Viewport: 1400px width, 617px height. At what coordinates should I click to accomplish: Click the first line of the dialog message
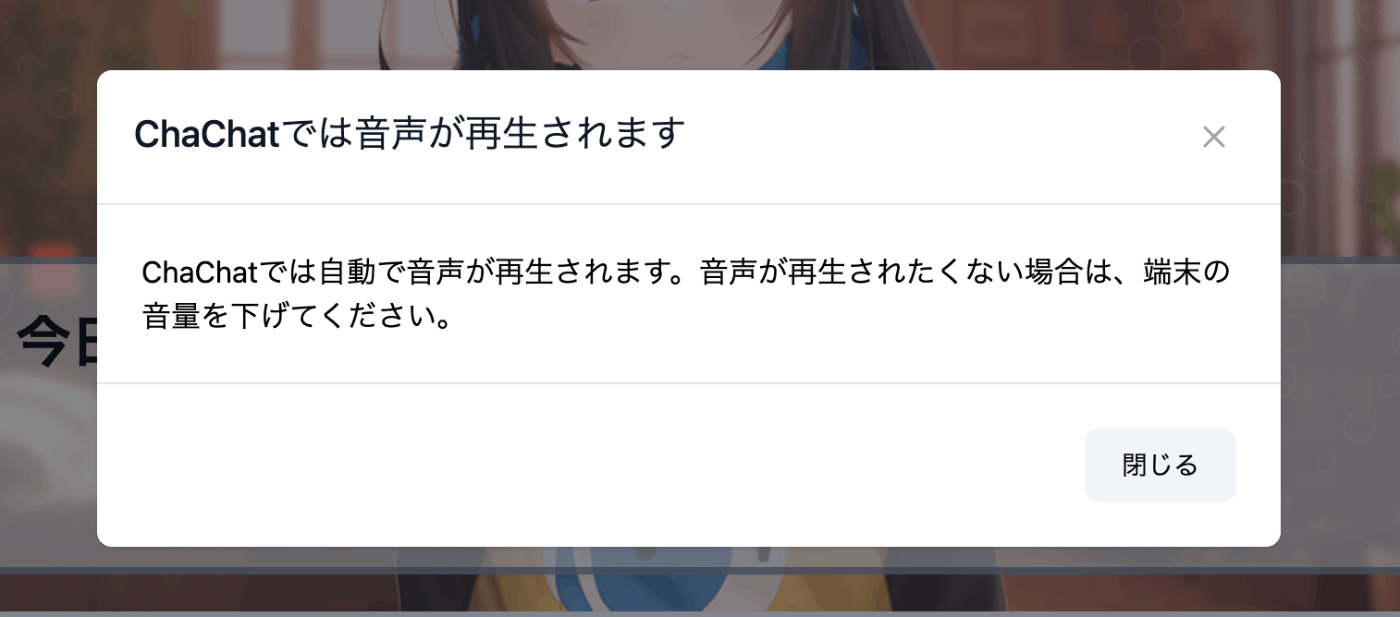(685, 272)
